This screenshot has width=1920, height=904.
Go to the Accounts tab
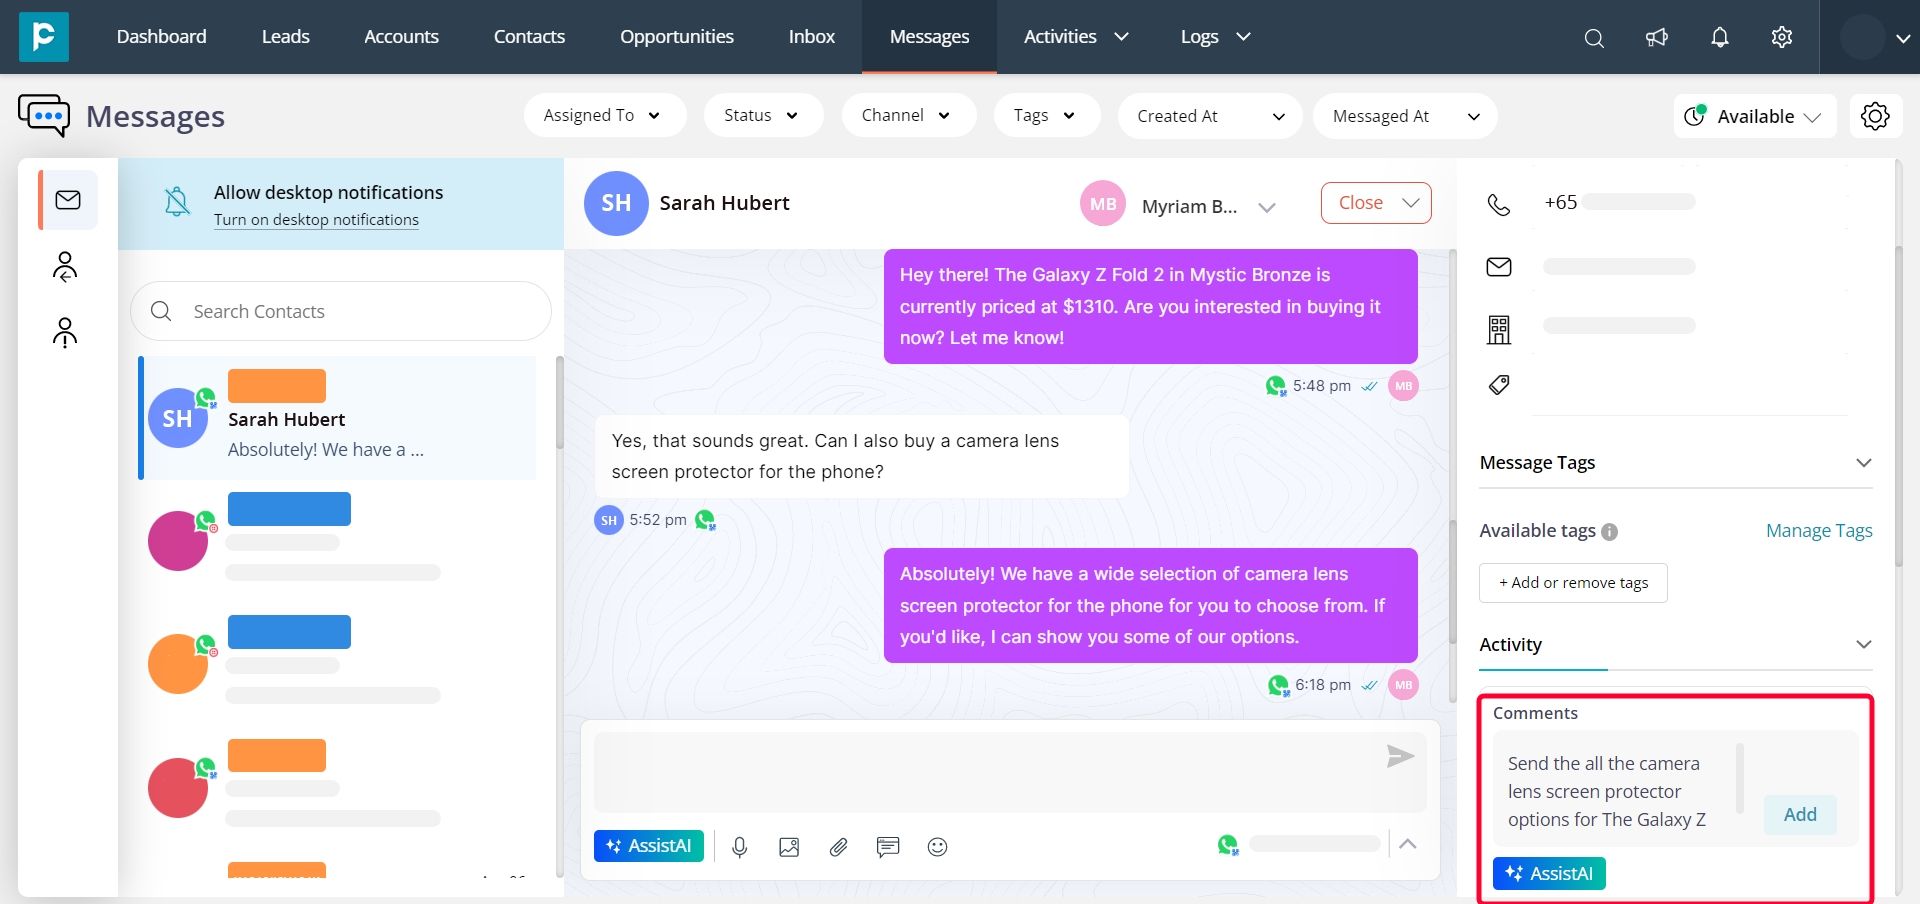click(401, 37)
